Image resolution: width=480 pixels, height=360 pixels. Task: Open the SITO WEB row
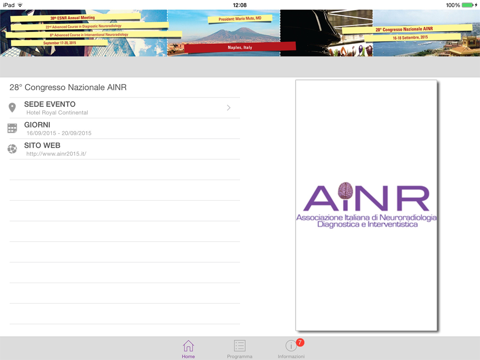(x=125, y=149)
